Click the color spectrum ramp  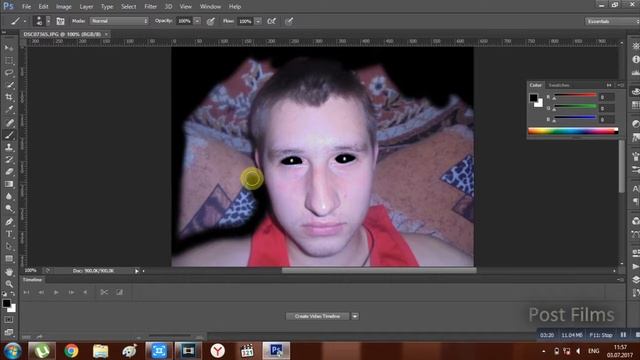[573, 131]
